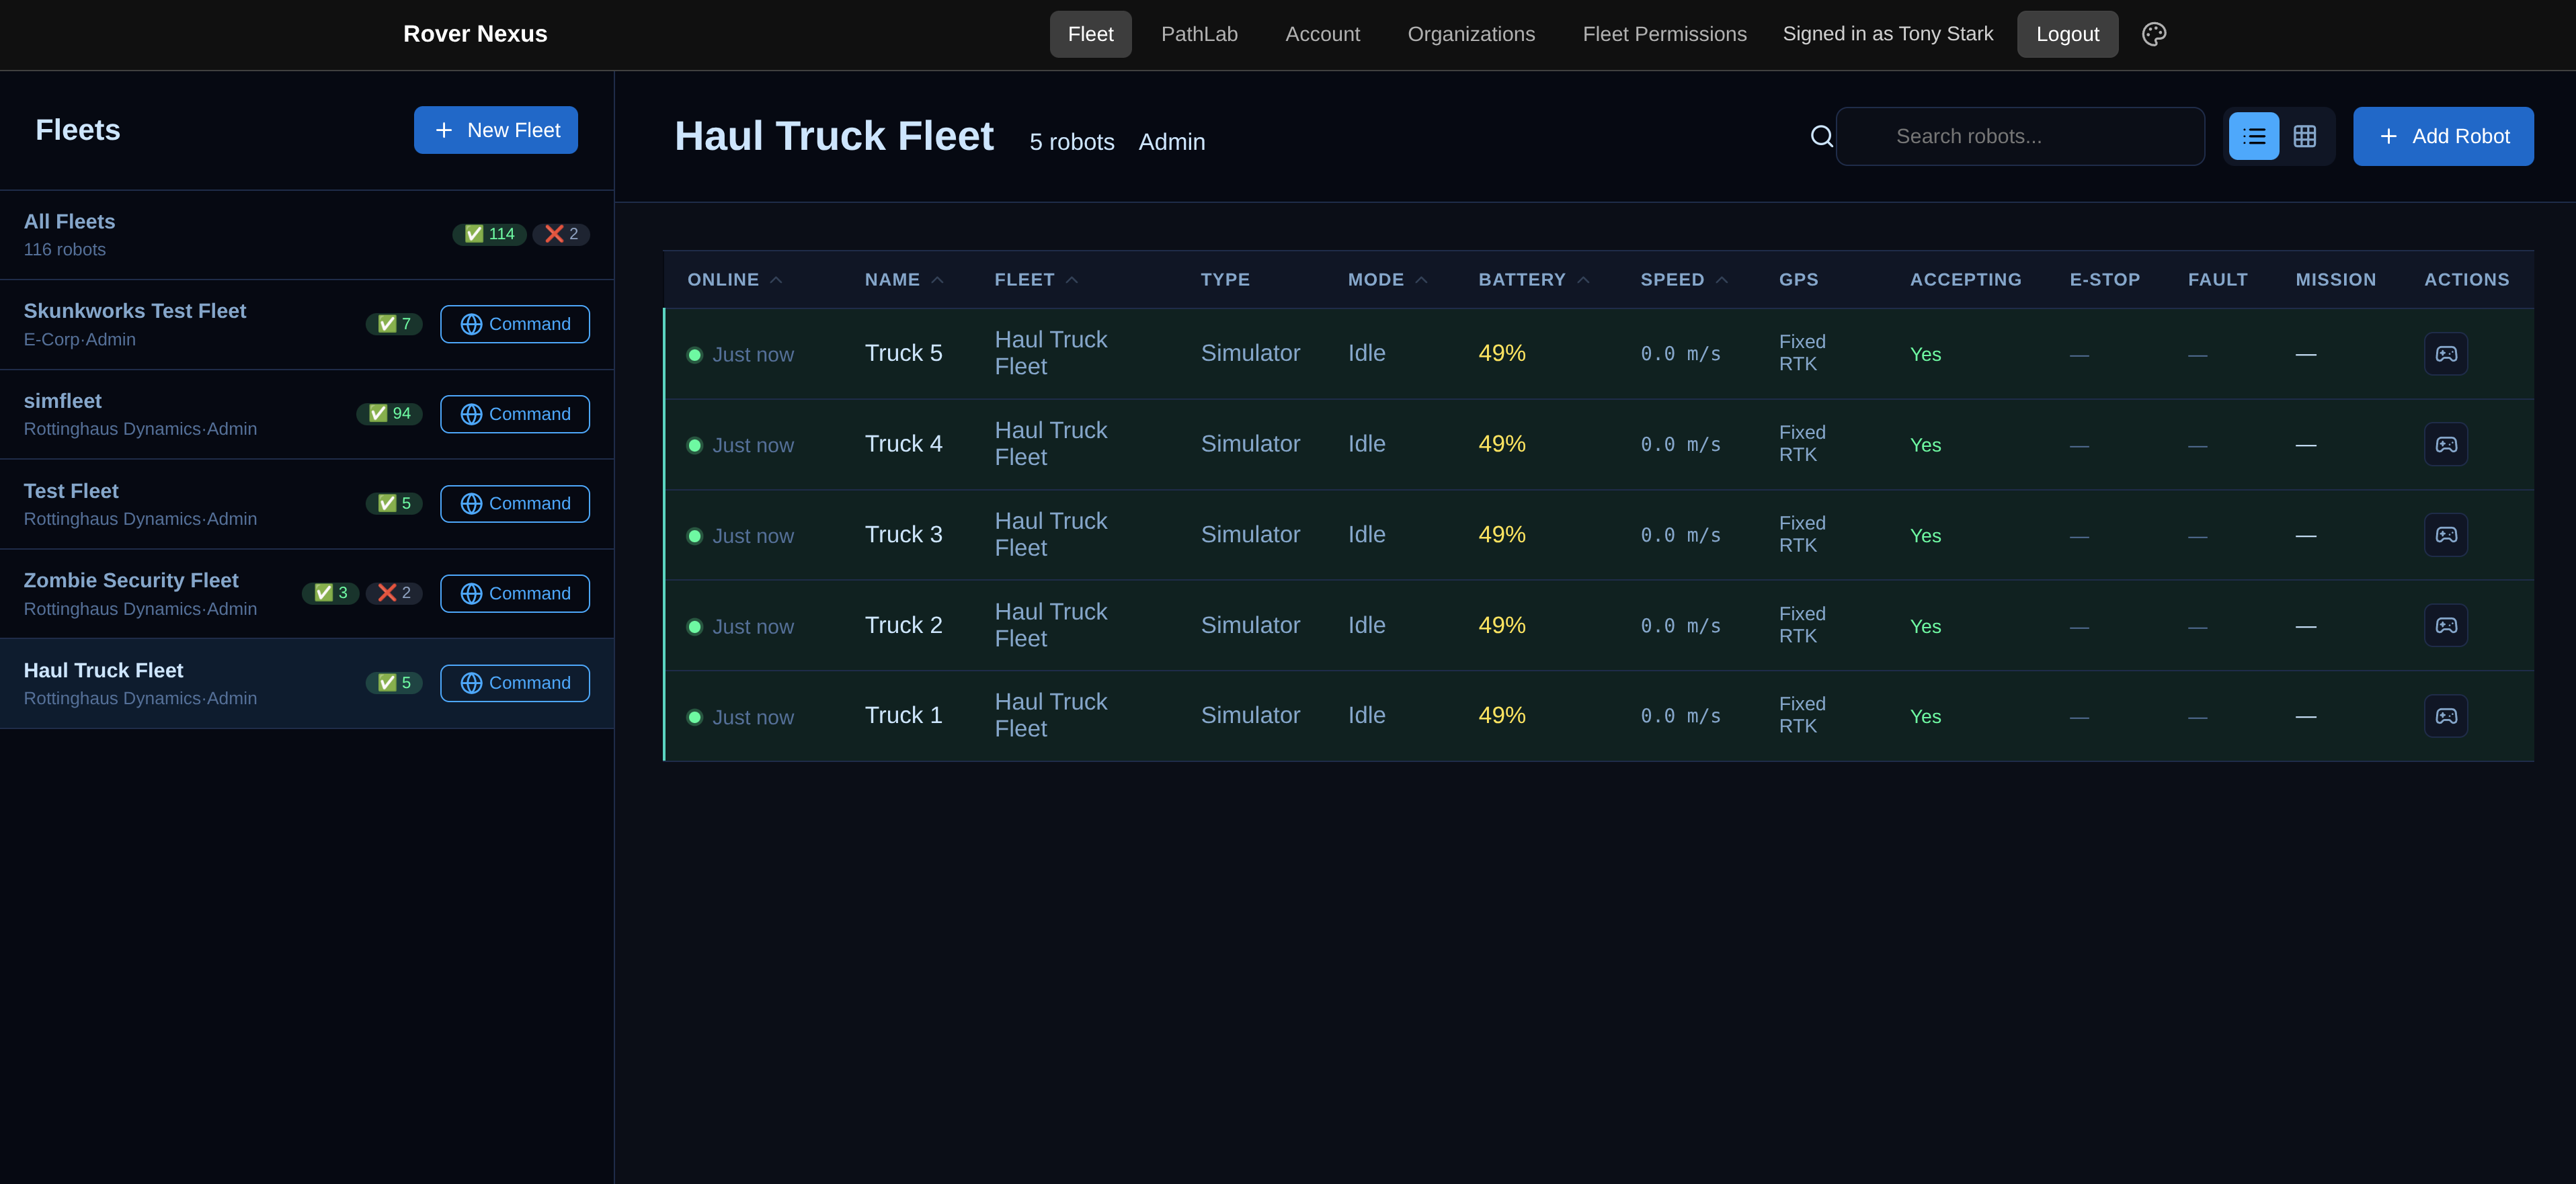The width and height of the screenshot is (2576, 1184).
Task: Open controller action for Truck 5
Action: coord(2446,354)
